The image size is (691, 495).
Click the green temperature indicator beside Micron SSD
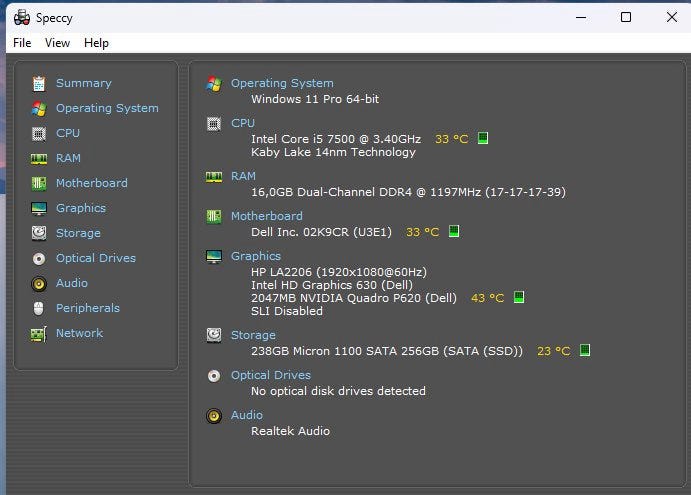[x=585, y=350]
